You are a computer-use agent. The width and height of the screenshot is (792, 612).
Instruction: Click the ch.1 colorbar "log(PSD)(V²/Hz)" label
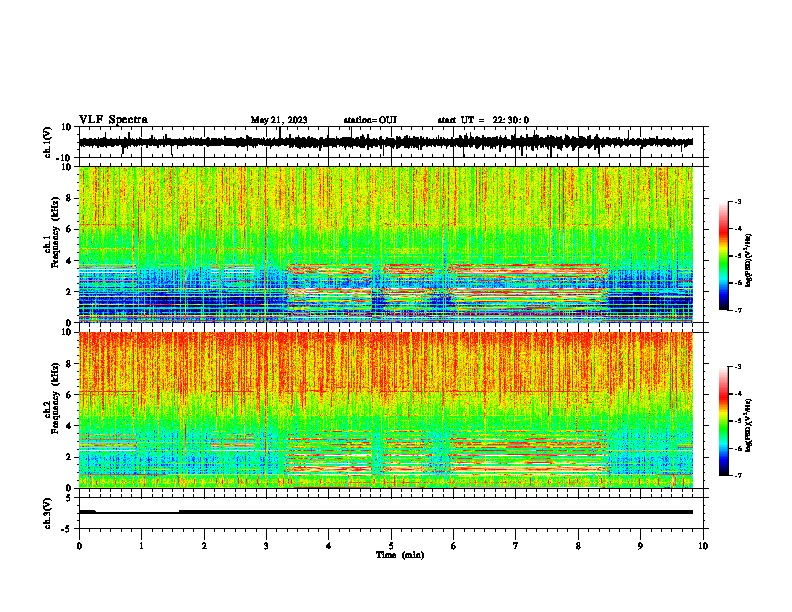coord(748,261)
